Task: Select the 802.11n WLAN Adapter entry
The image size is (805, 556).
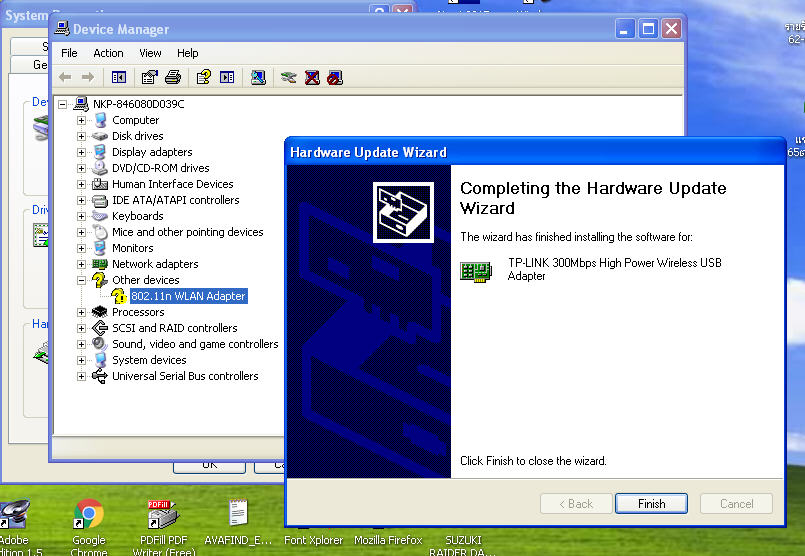Action: [188, 296]
